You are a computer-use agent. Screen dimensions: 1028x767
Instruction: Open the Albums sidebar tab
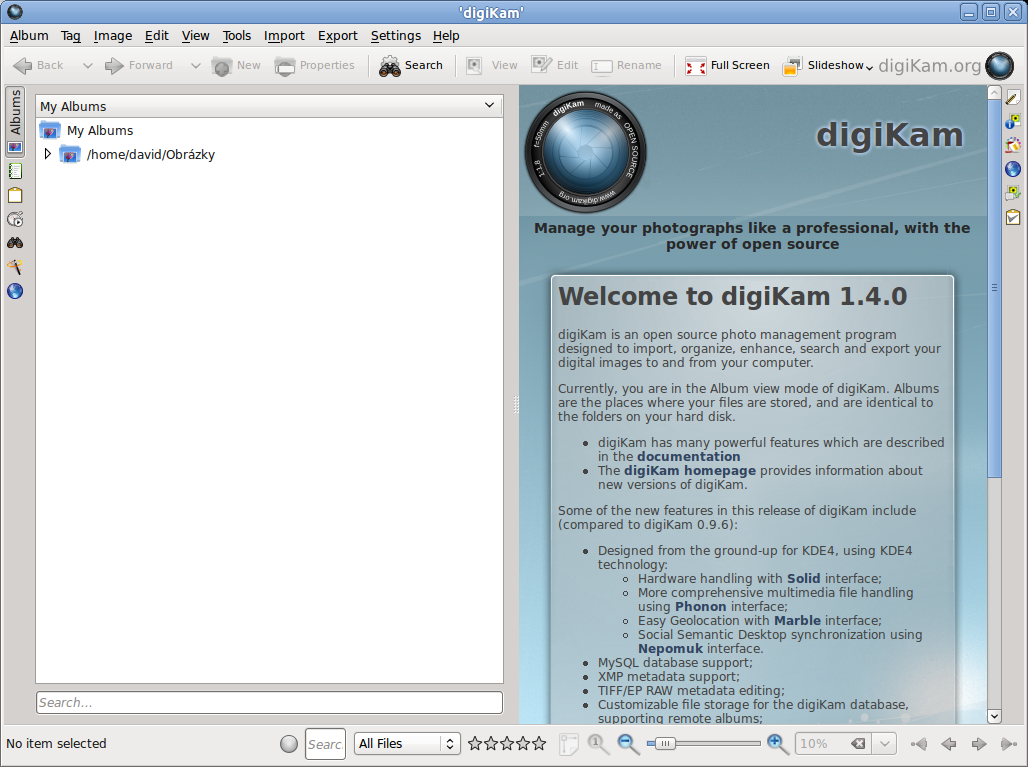(15, 121)
